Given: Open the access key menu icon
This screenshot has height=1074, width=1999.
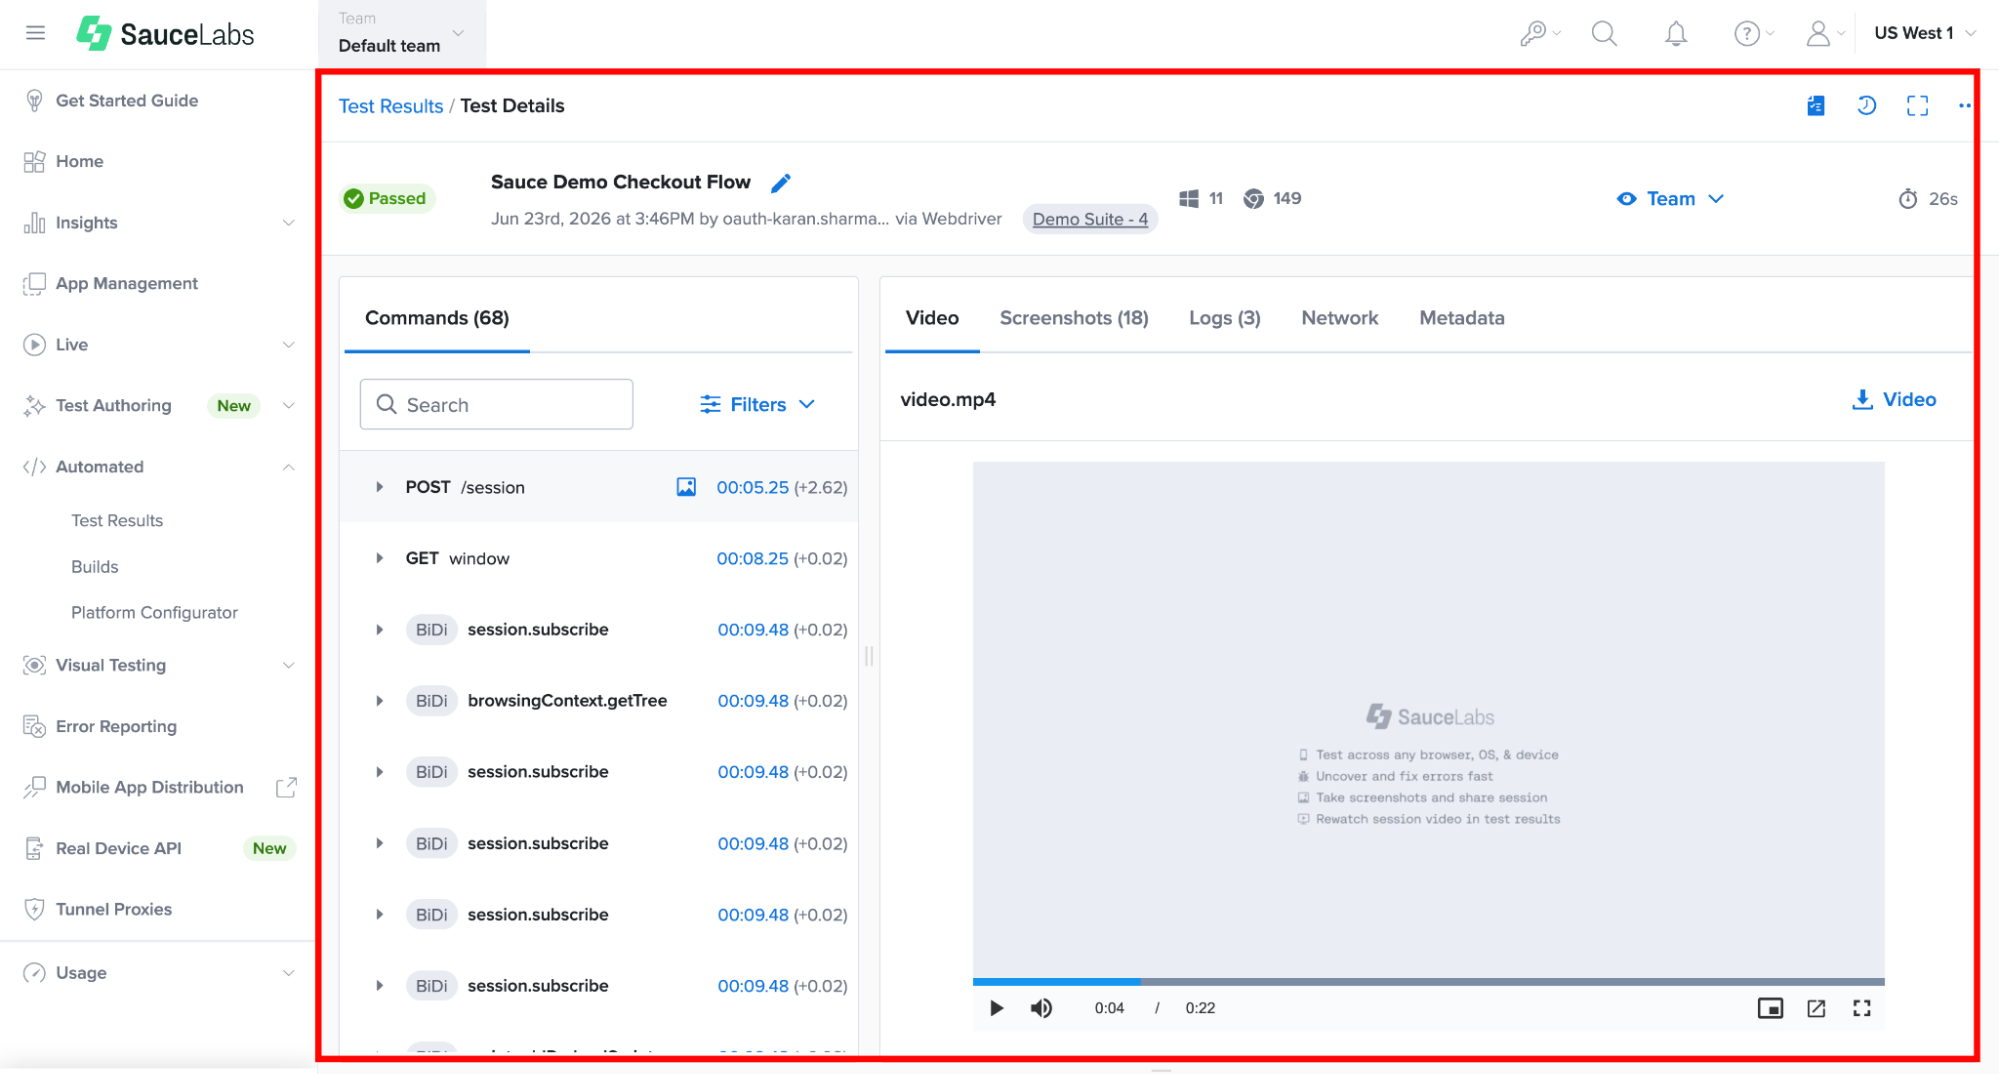Looking at the screenshot, I should point(1539,33).
